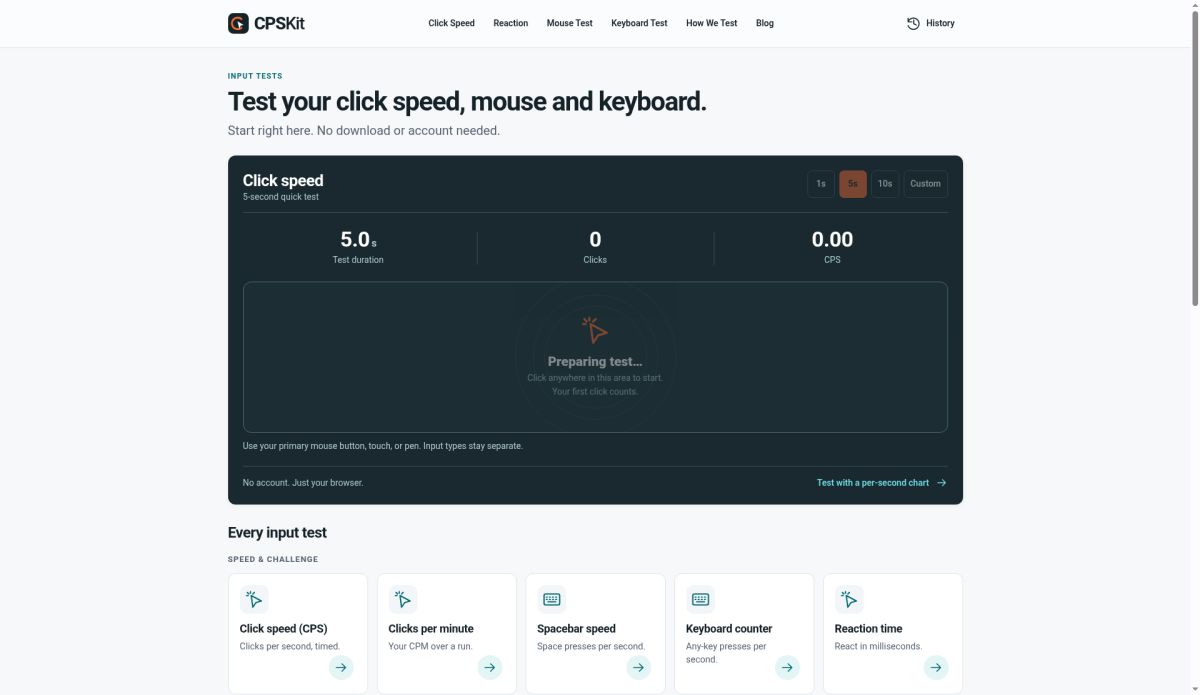The image size is (1200, 695).
Task: Click the Preparing test click area
Action: click(595, 357)
